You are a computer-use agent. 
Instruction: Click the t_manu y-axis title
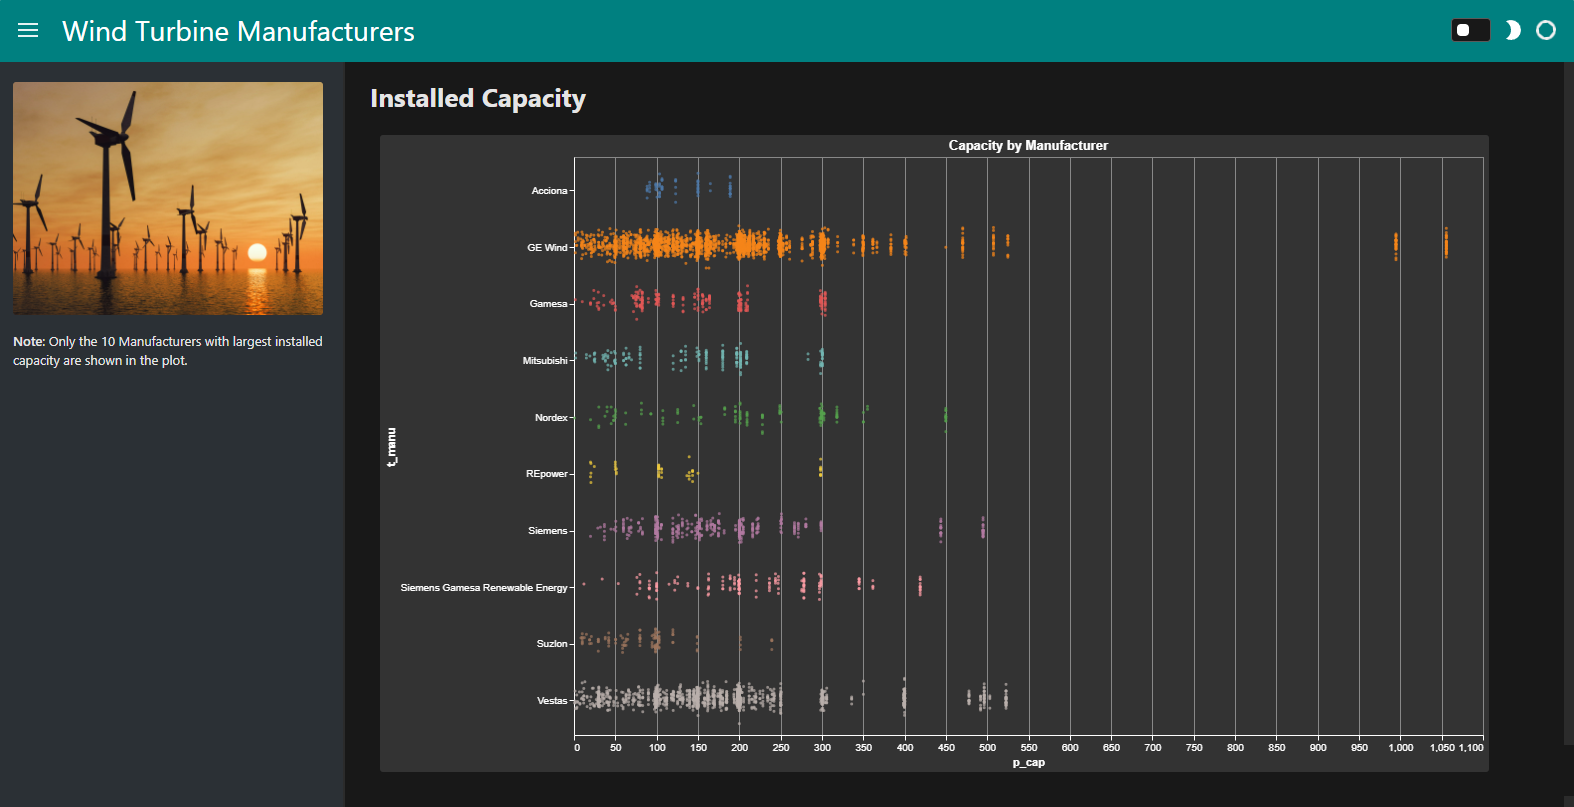point(391,446)
